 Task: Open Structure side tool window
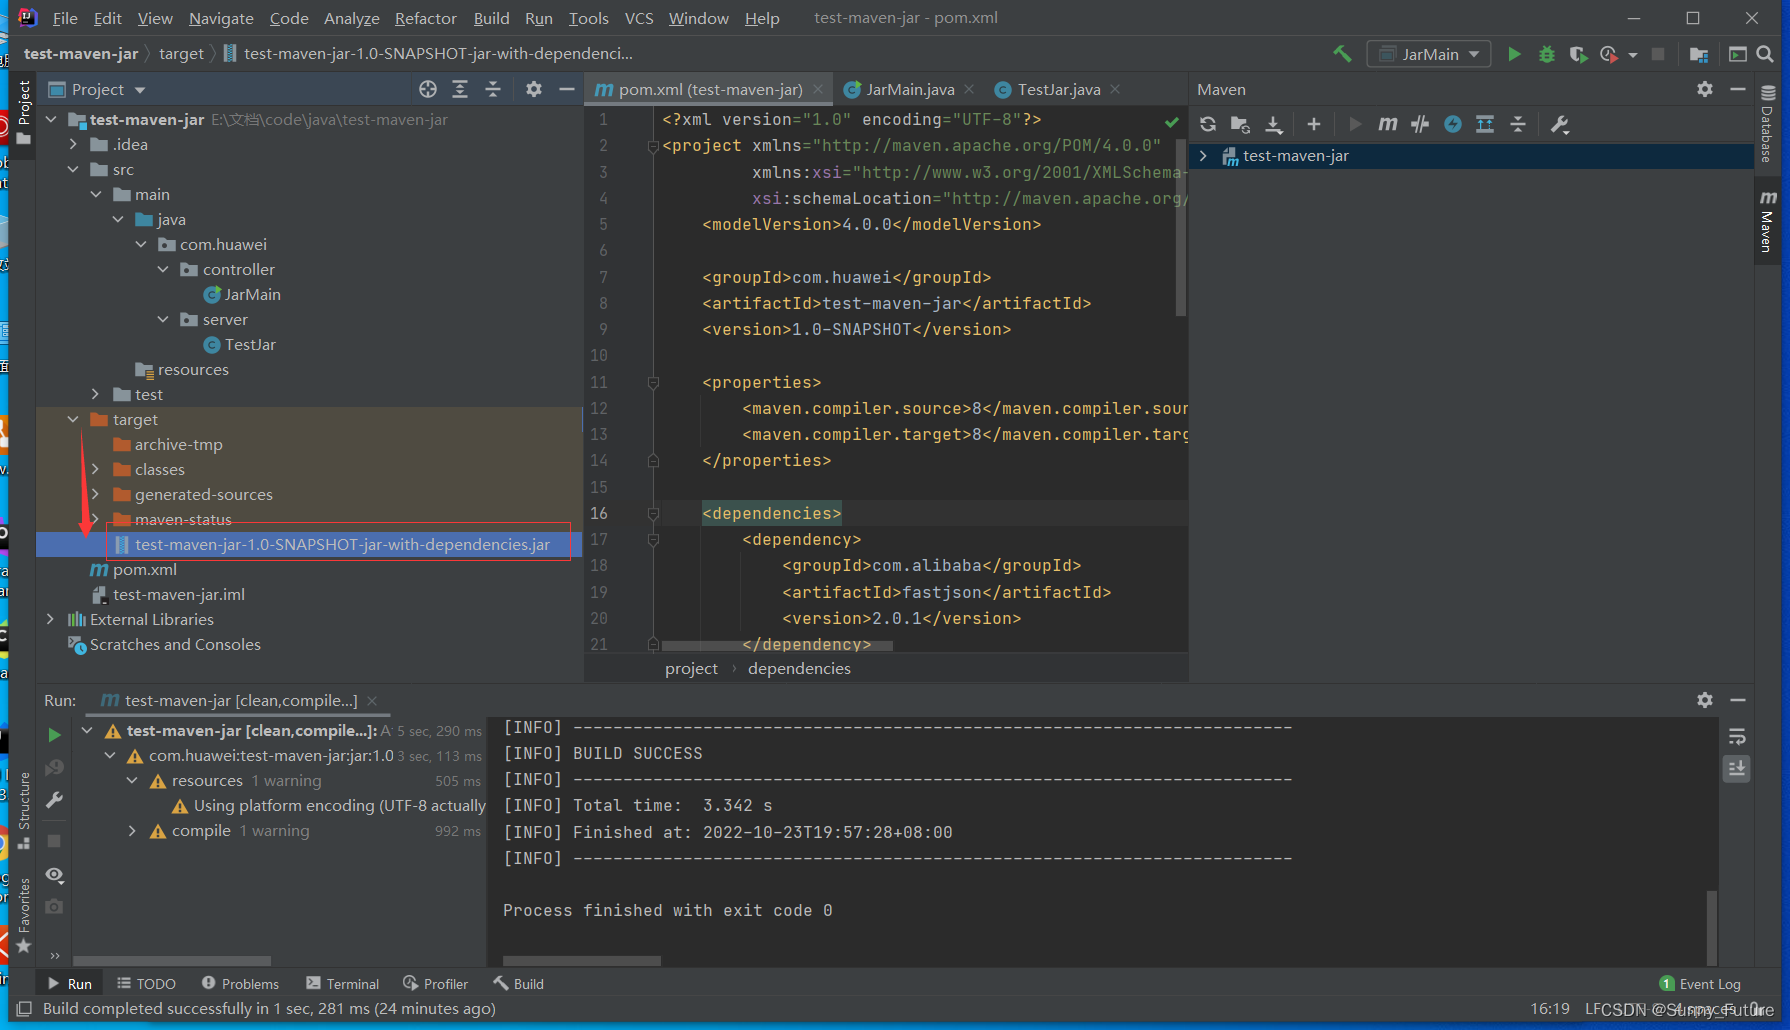click(x=24, y=811)
